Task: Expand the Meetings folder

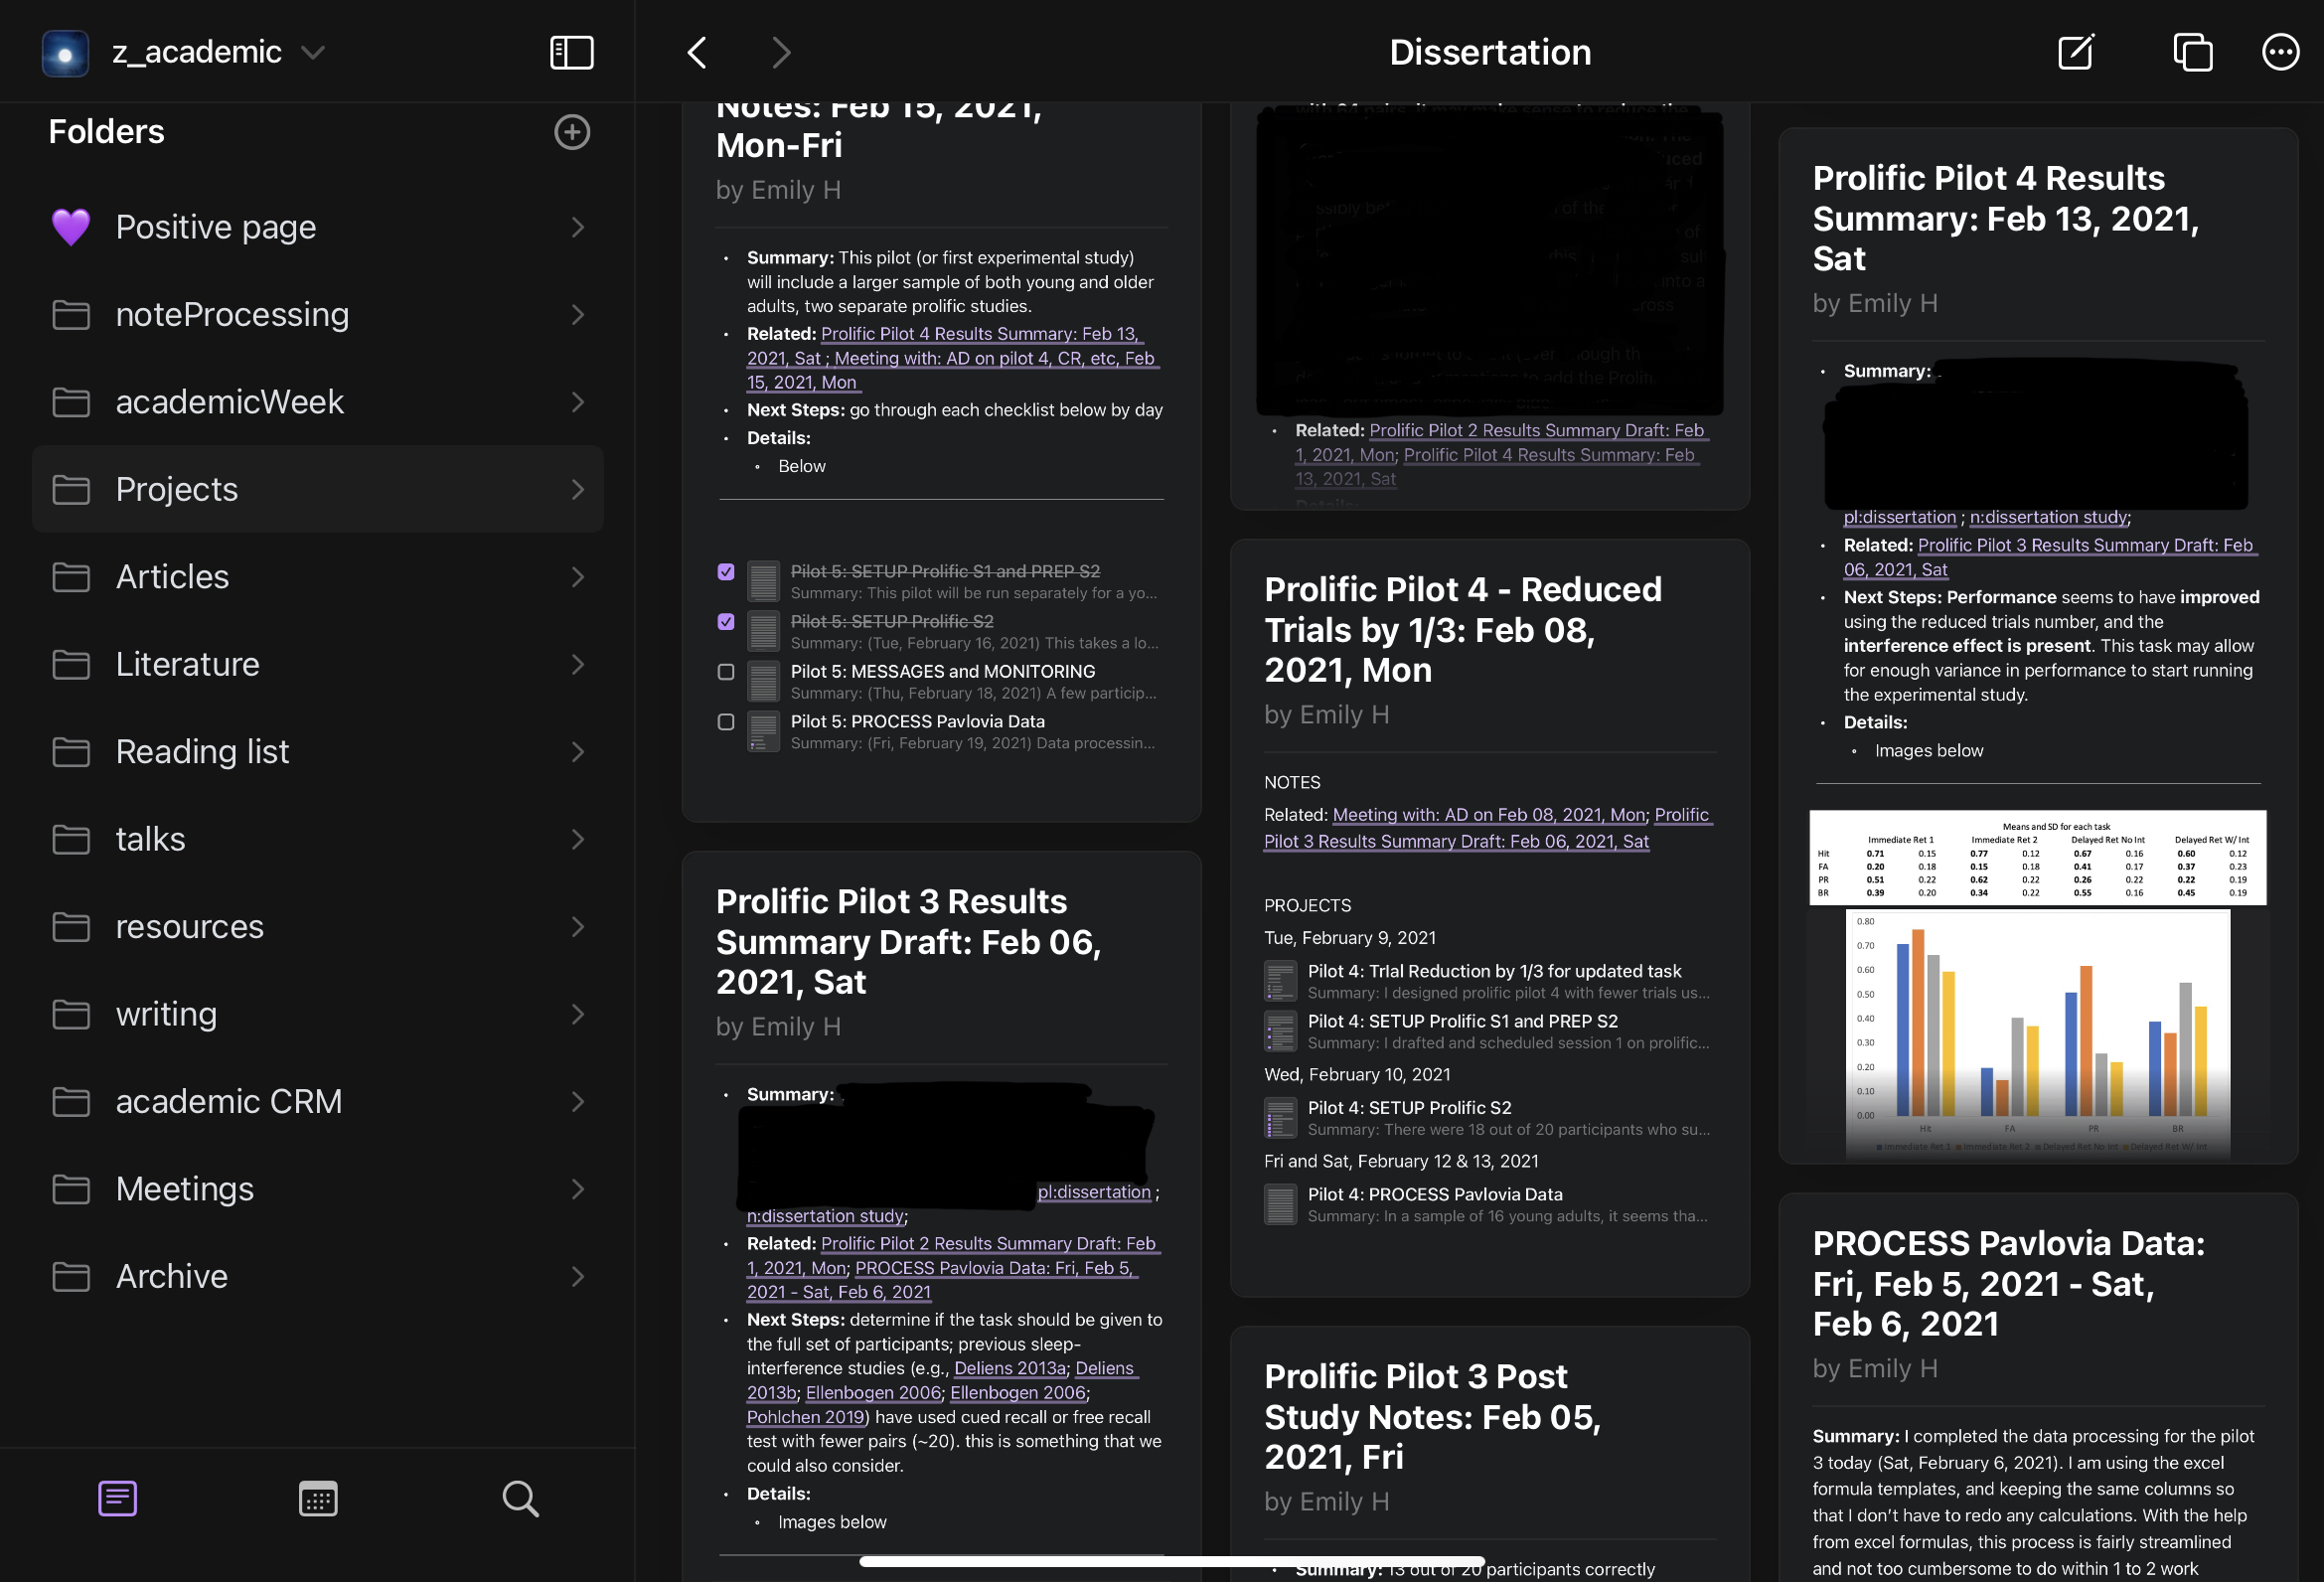Action: click(x=578, y=1188)
